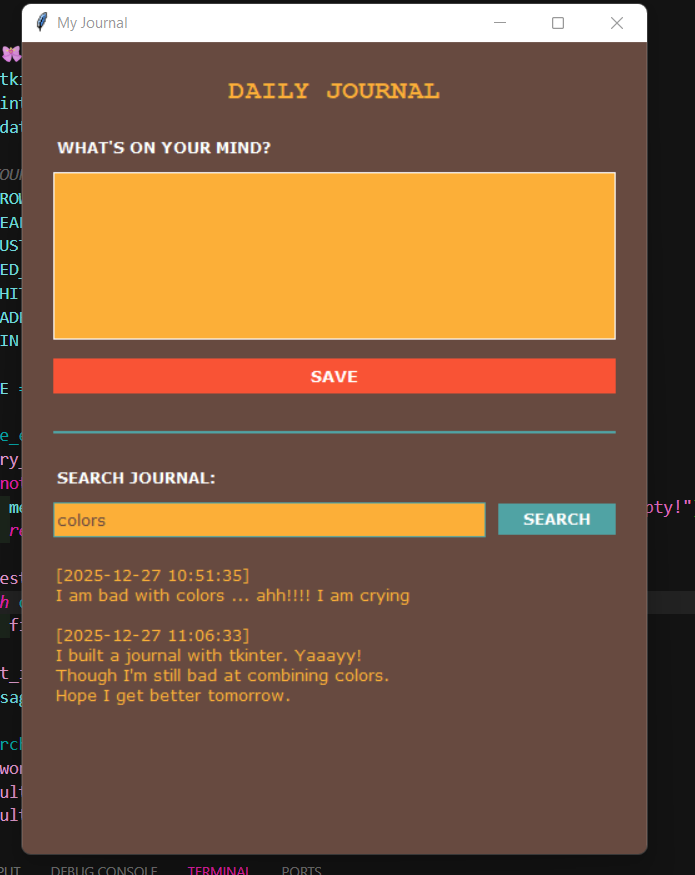This screenshot has width=695, height=875.
Task: Click the search field containing 'colors'
Action: pos(269,520)
